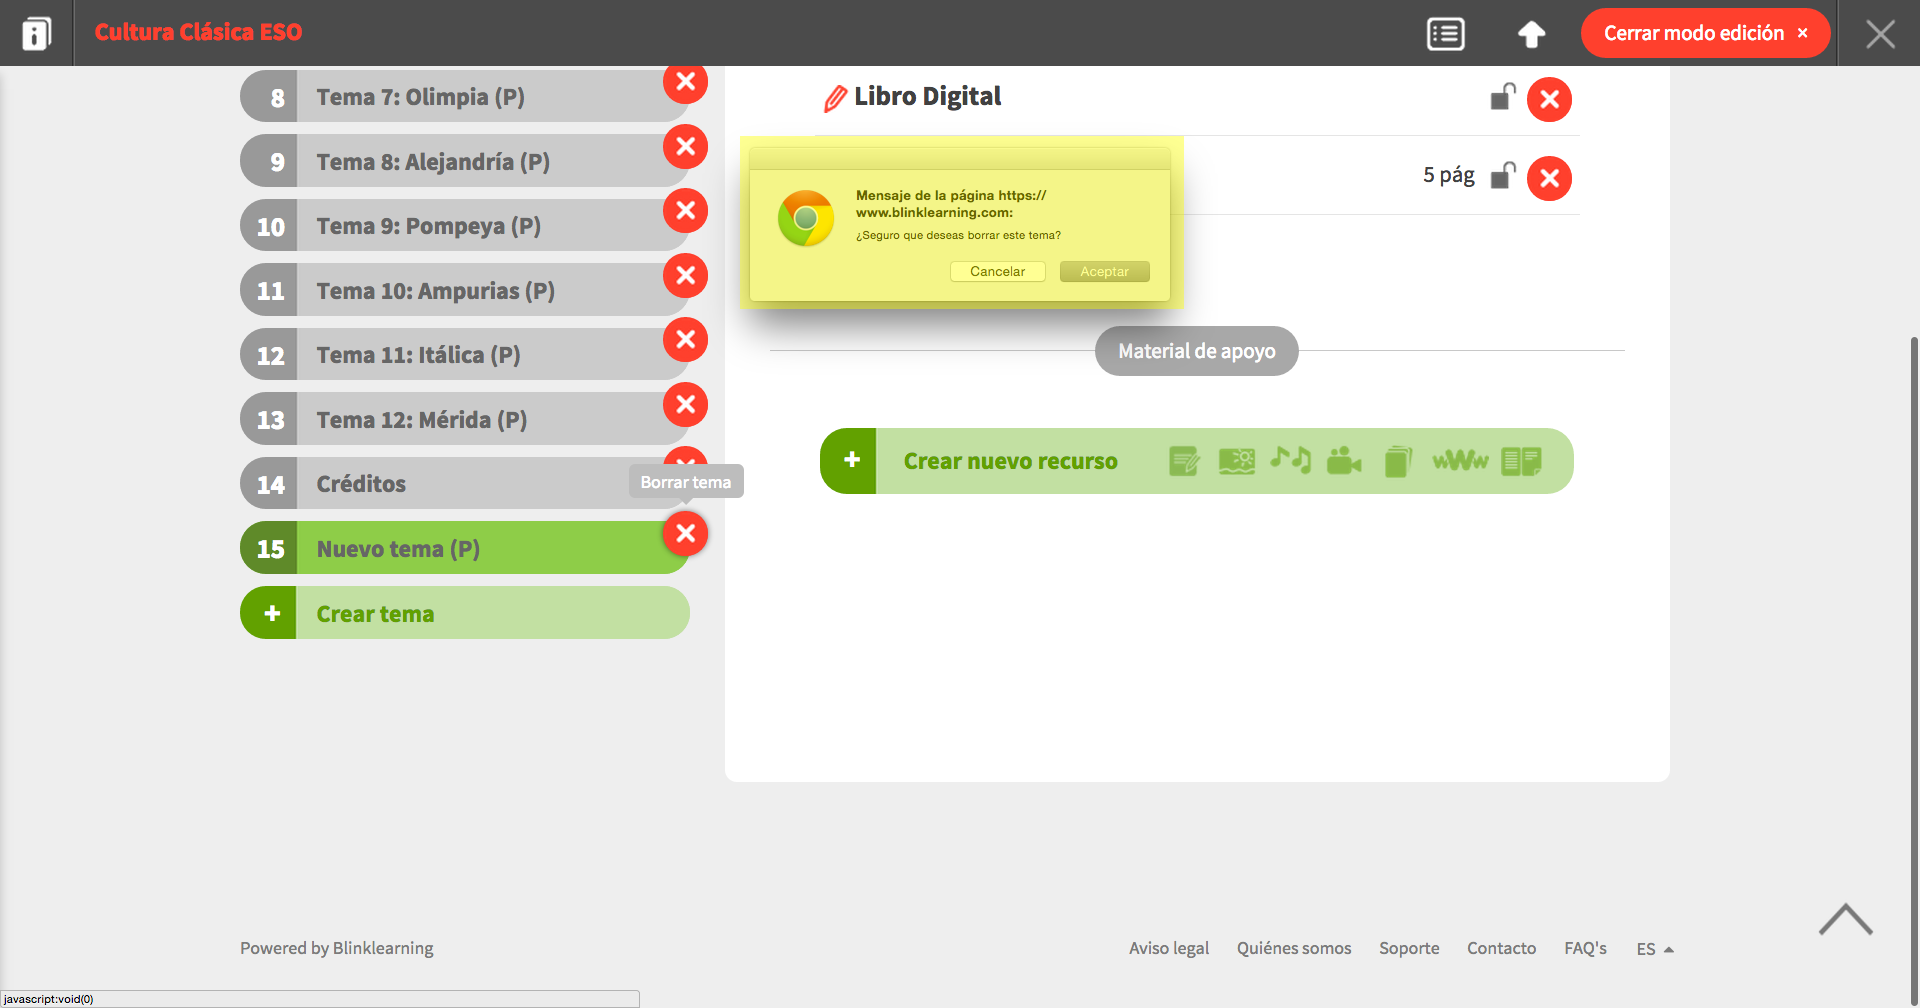Close edit mode with Cerrar modo edición
The image size is (1920, 1008).
coord(1705,33)
